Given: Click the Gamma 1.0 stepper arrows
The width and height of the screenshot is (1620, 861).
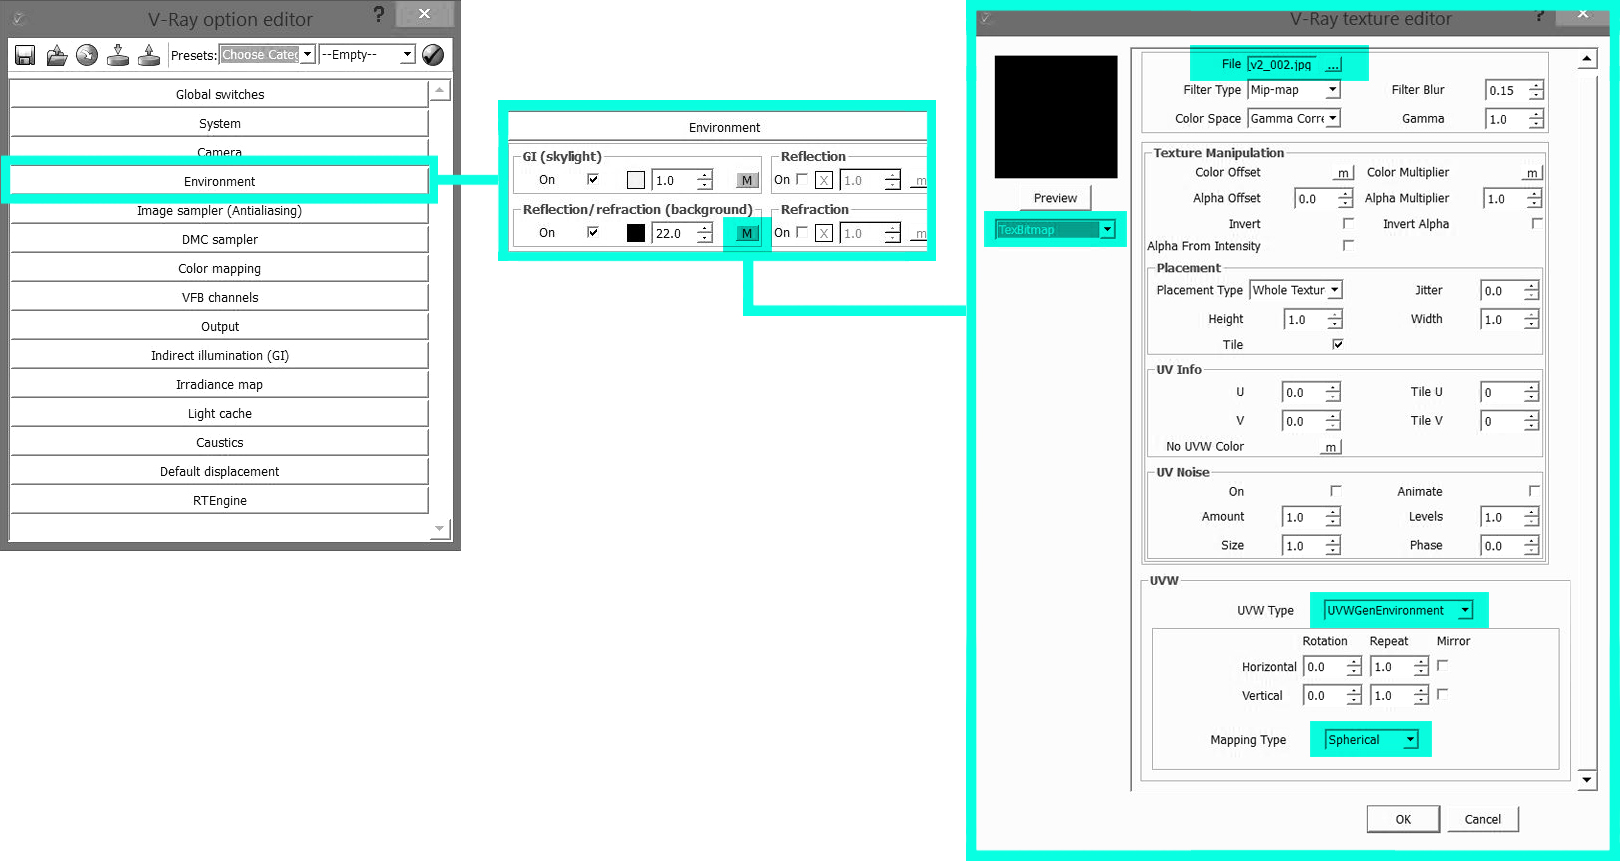Looking at the screenshot, I should 1536,120.
